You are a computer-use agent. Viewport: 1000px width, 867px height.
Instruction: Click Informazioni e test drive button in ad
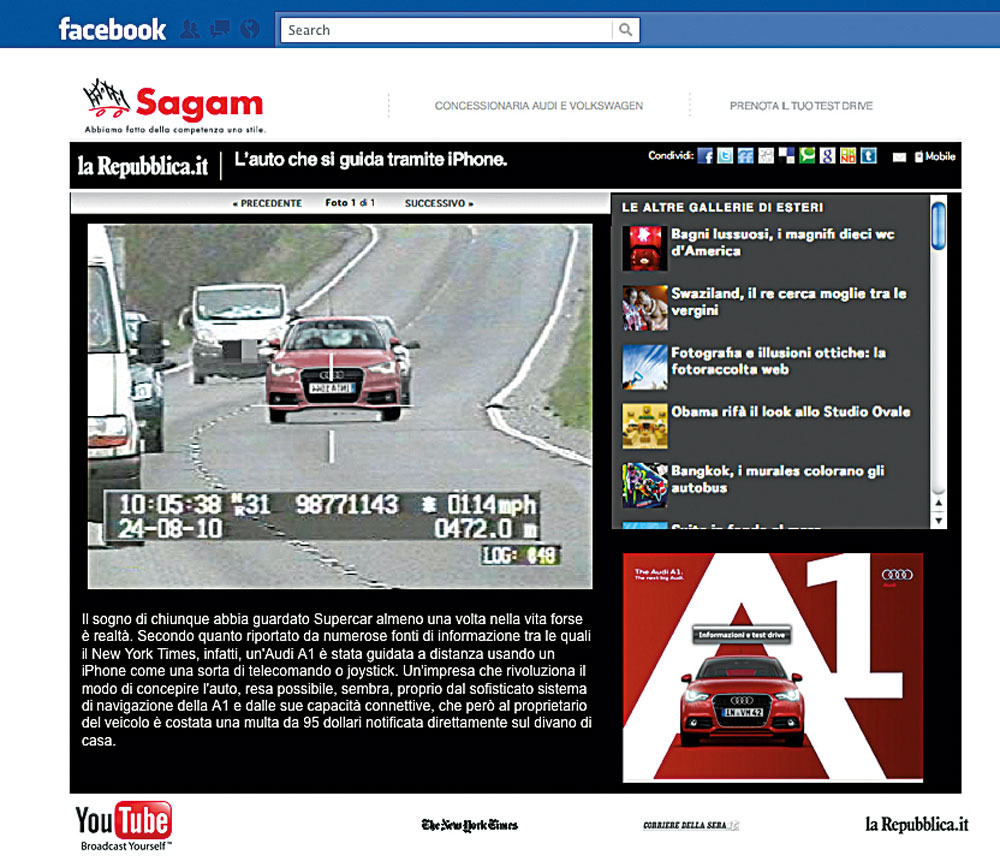[742, 635]
